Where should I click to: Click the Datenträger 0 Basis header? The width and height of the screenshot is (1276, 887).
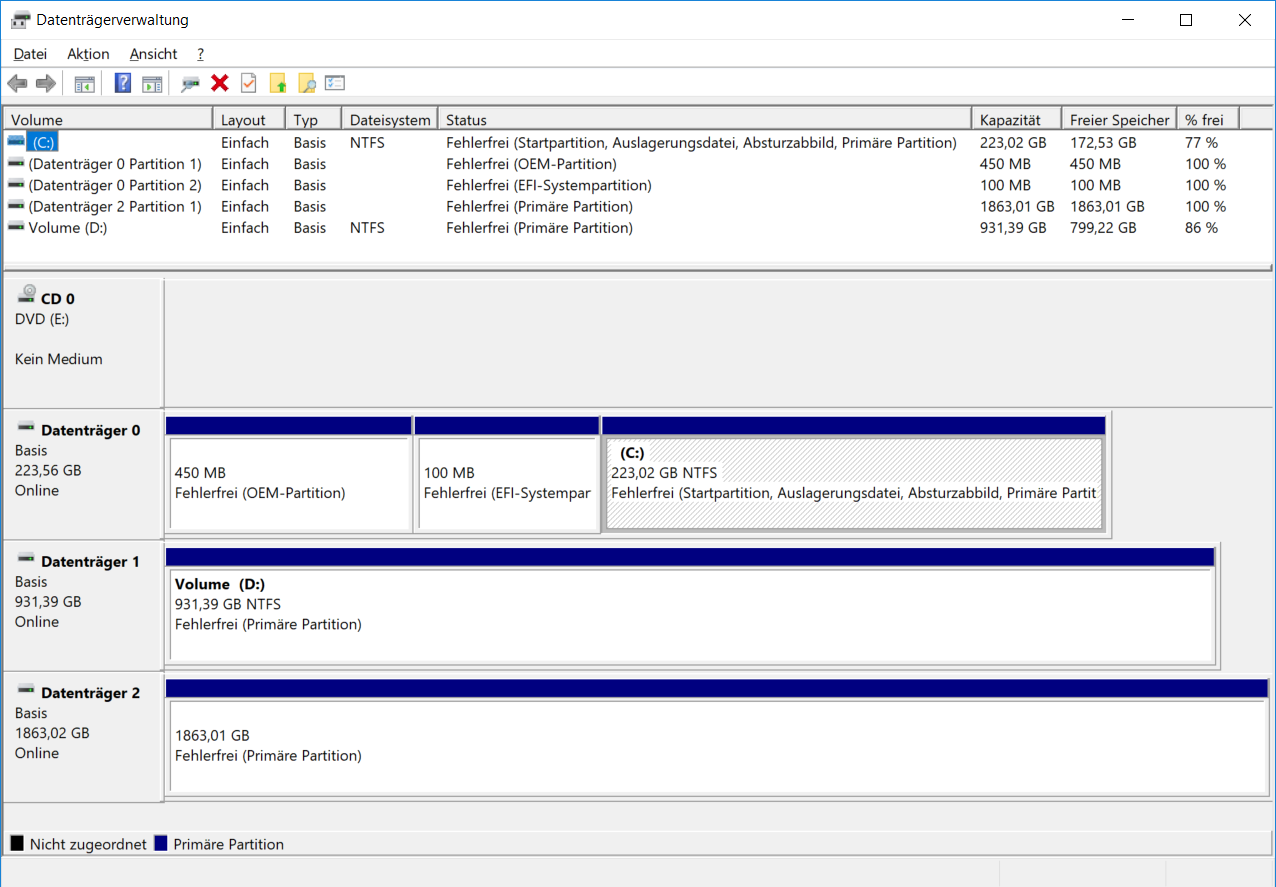coord(83,474)
